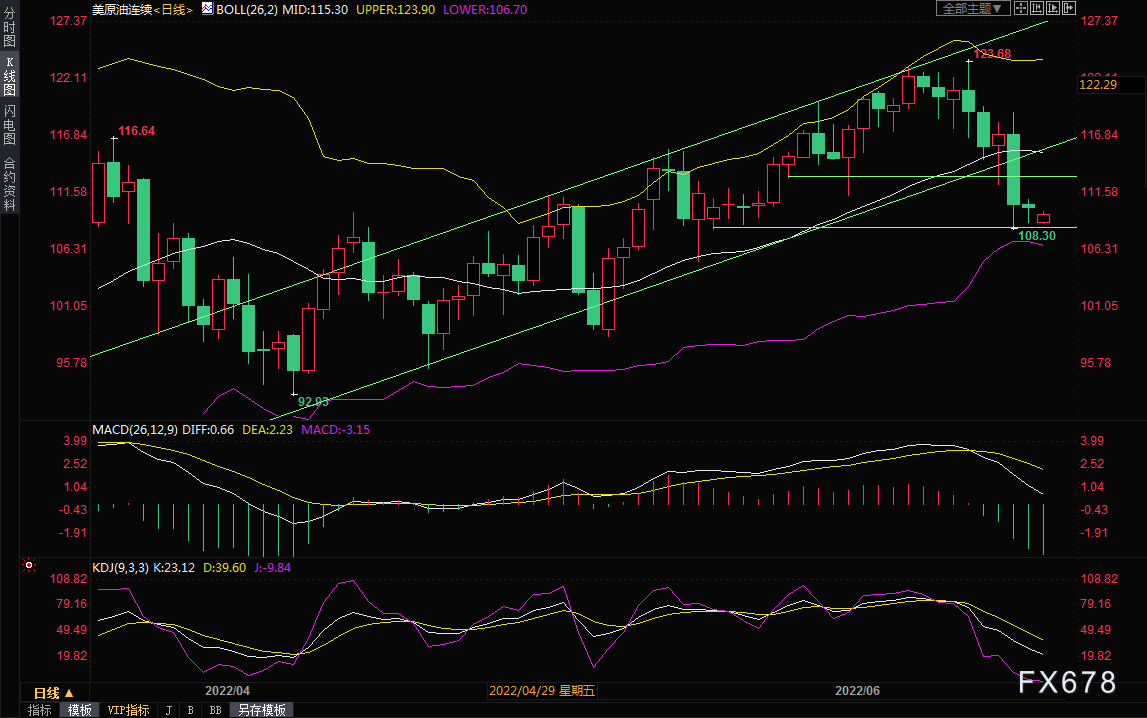The height and width of the screenshot is (718, 1147).
Task: Click the 123.68 high price marker
Action: [x=993, y=53]
